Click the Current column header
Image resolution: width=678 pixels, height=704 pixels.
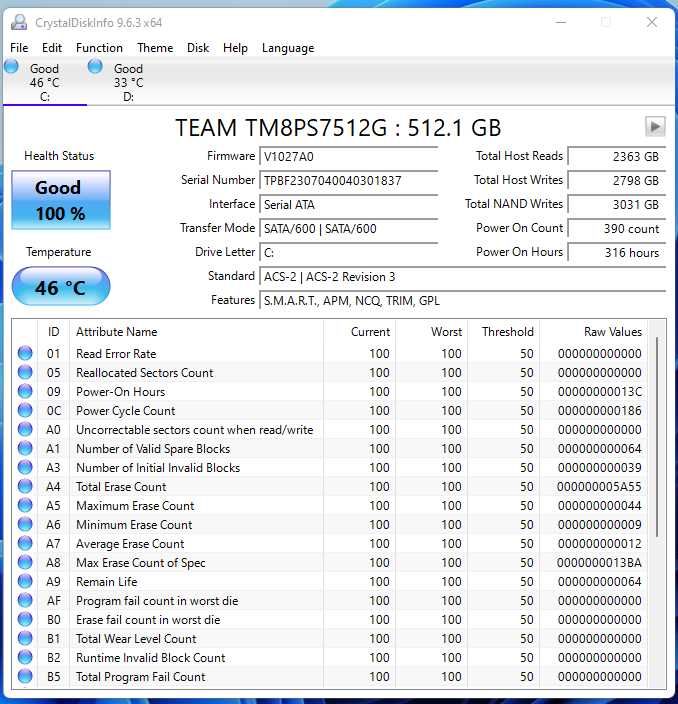click(359, 331)
